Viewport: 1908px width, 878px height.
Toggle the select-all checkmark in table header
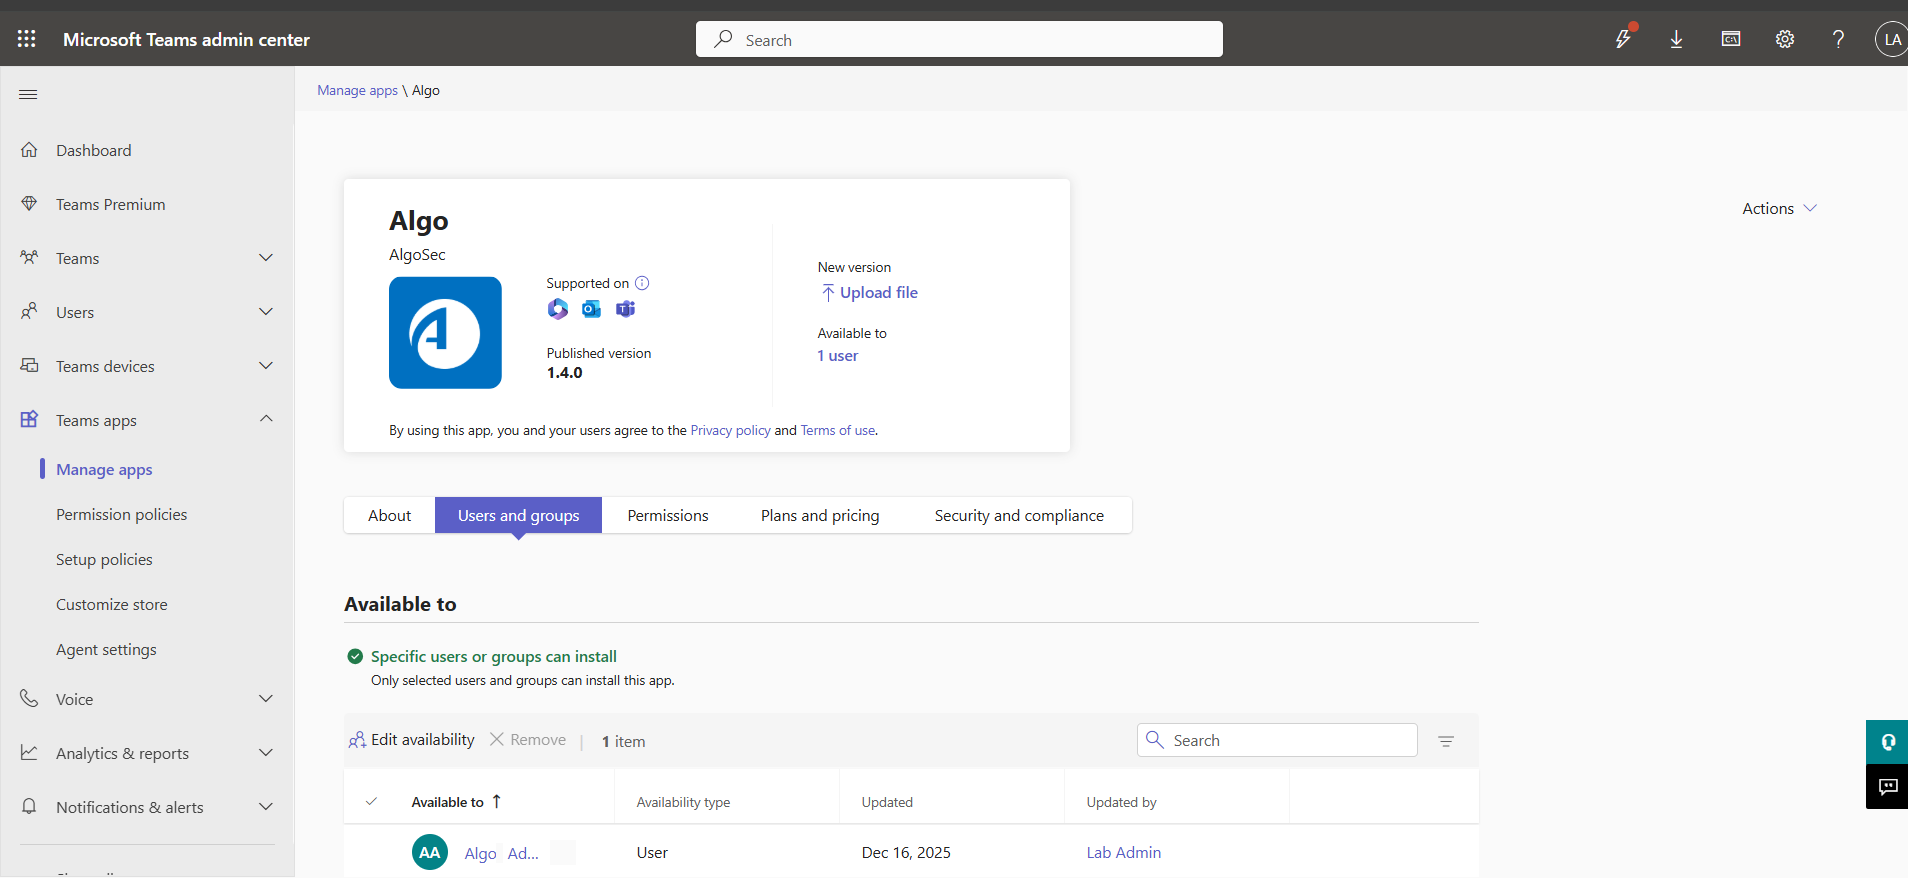point(371,802)
